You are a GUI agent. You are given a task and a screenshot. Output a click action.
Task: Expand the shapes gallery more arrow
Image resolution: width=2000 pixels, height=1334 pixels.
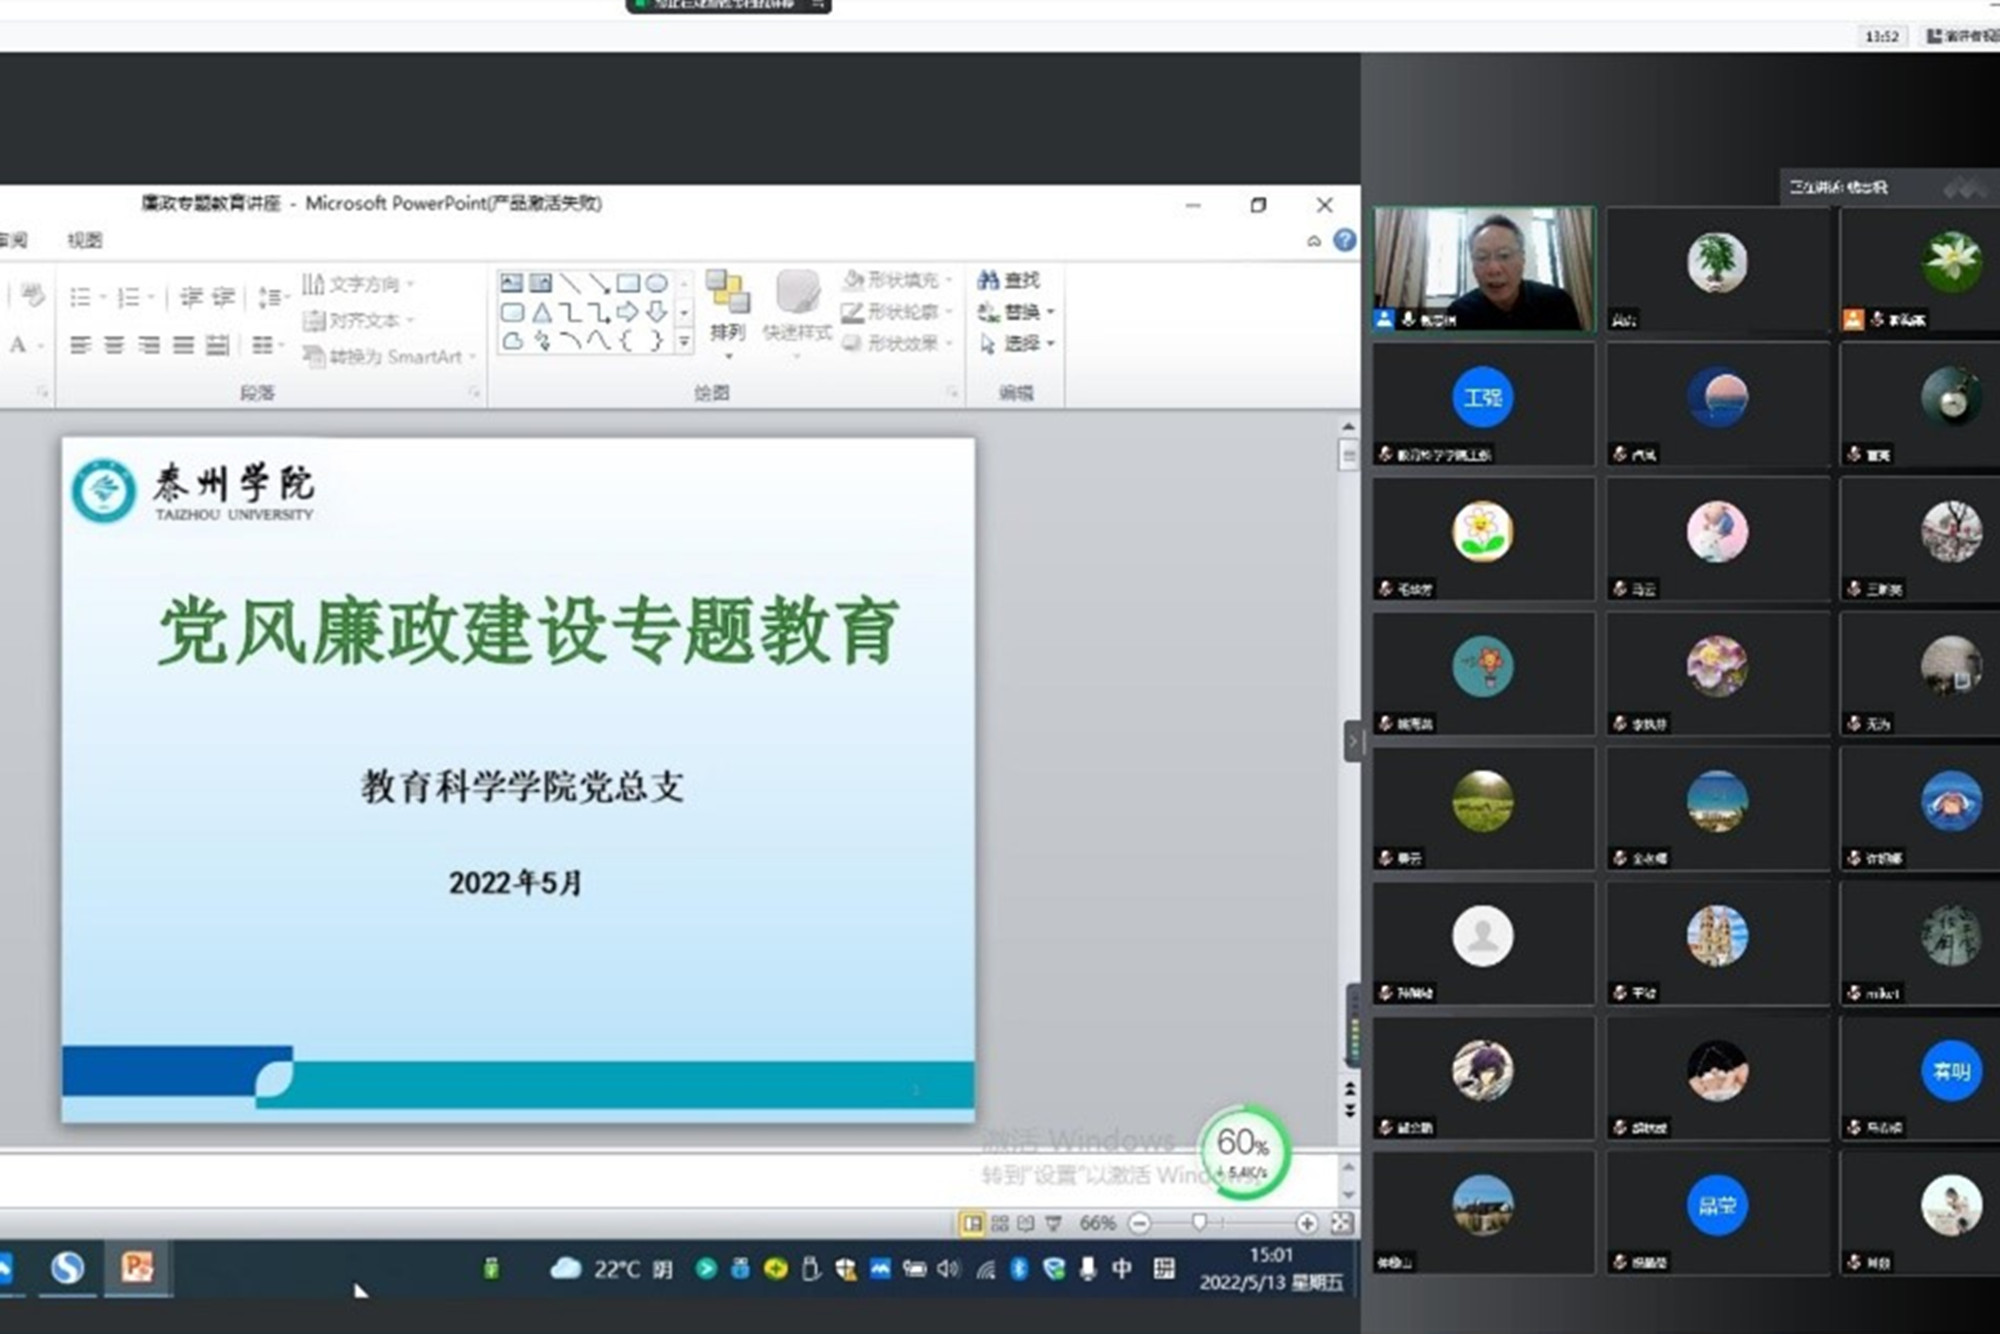tap(685, 342)
